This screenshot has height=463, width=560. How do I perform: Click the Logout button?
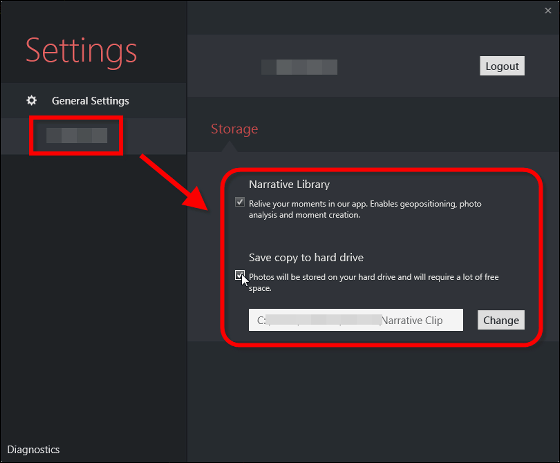[502, 66]
